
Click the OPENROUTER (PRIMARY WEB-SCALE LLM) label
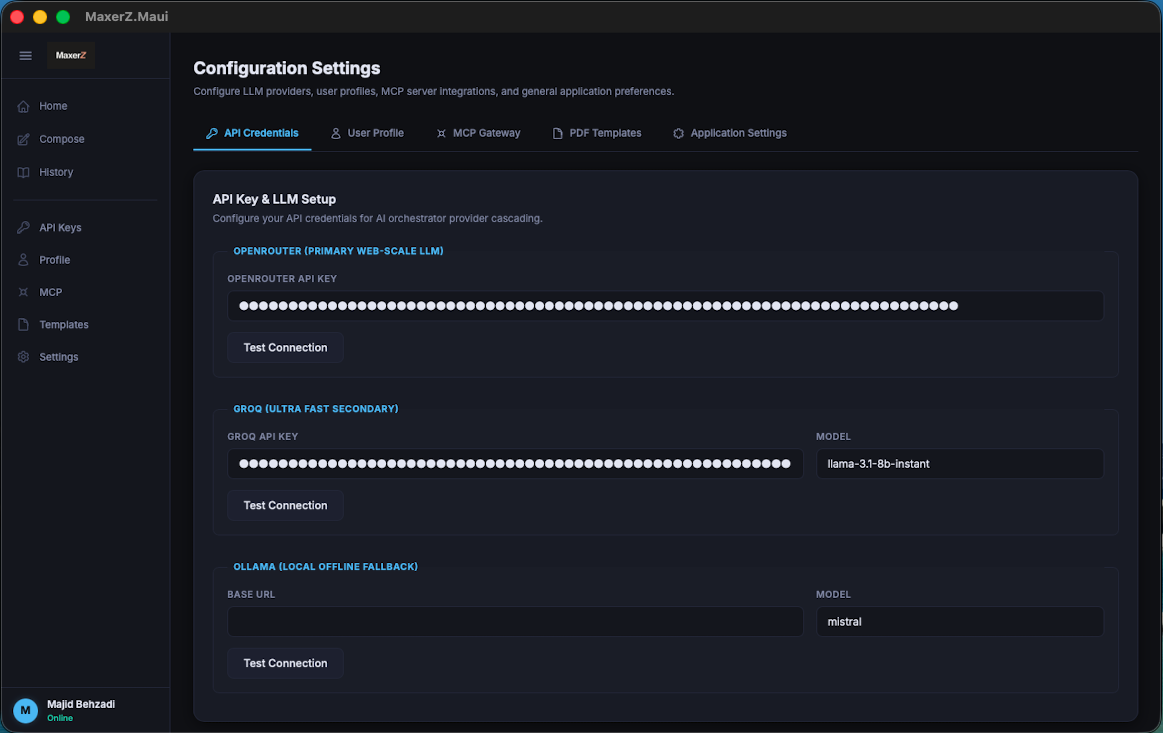338,252
